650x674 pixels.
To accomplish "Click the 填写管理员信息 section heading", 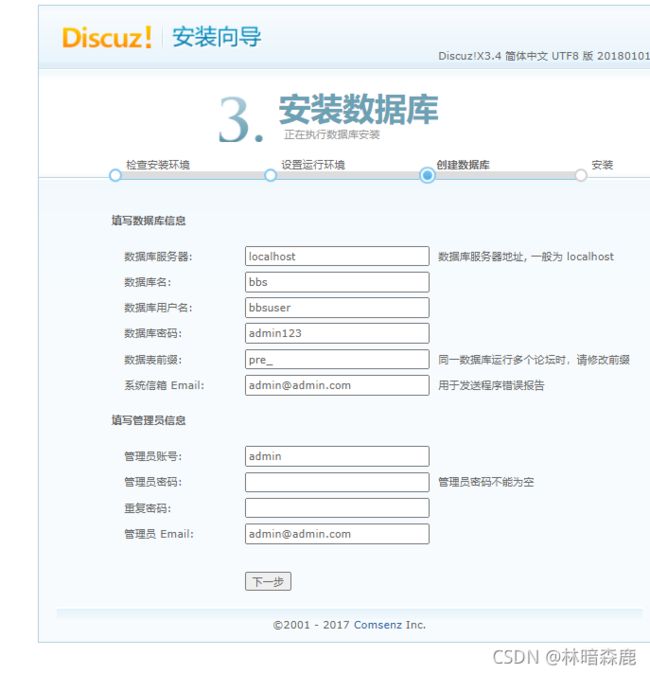I will tap(148, 420).
